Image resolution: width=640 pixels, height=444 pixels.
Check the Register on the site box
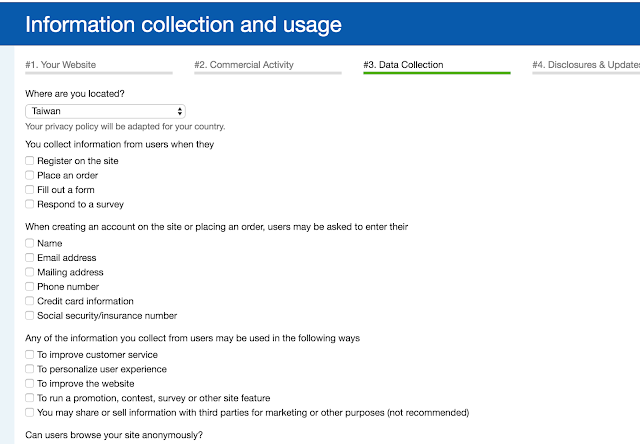pyautogui.click(x=29, y=161)
